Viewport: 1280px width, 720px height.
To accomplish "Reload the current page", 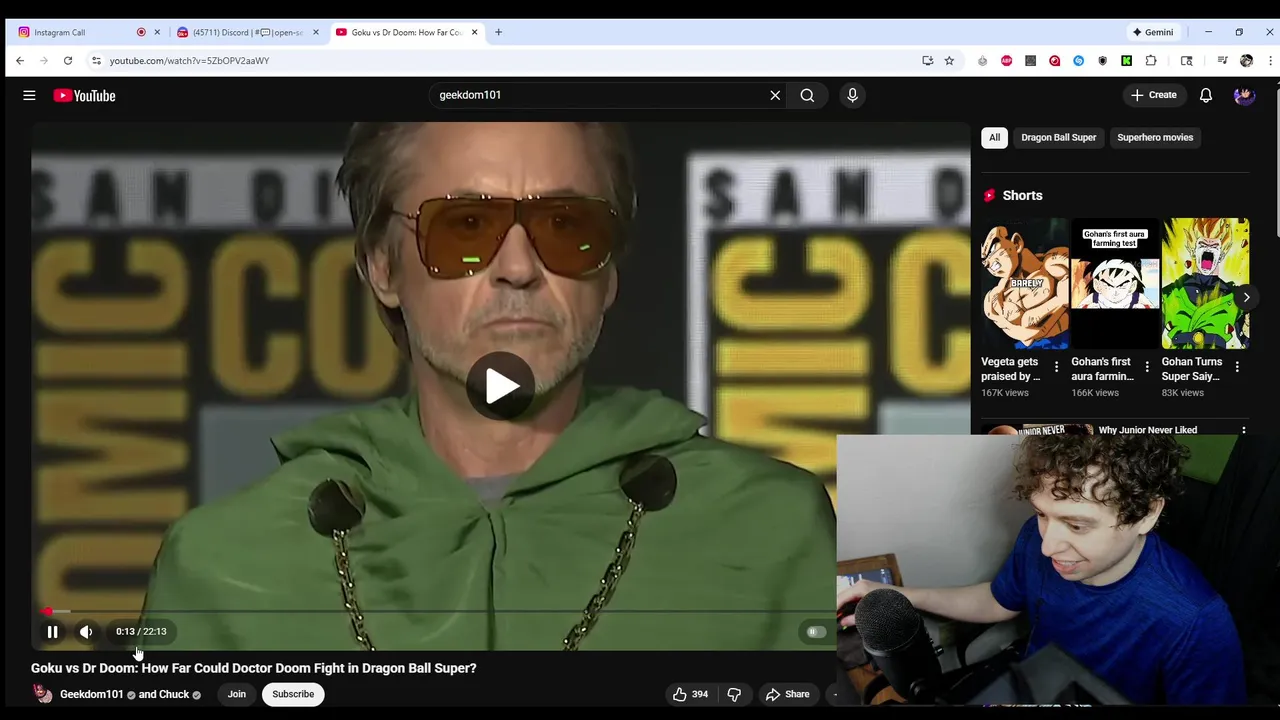I will pyautogui.click(x=68, y=61).
